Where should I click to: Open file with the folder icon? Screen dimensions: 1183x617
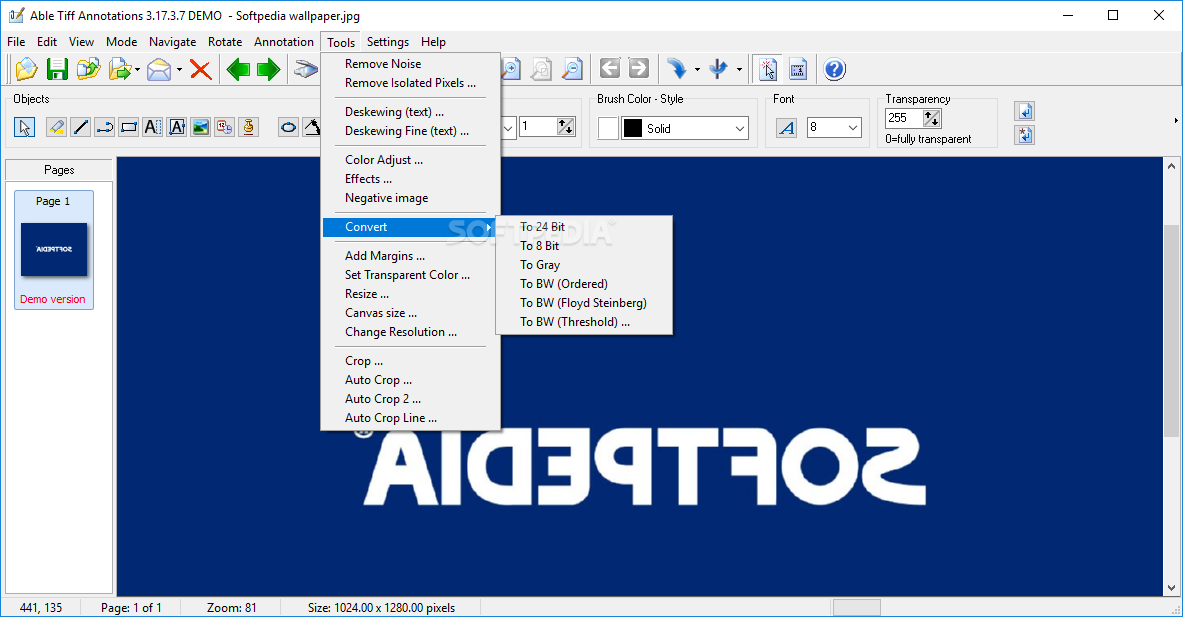click(x=26, y=69)
